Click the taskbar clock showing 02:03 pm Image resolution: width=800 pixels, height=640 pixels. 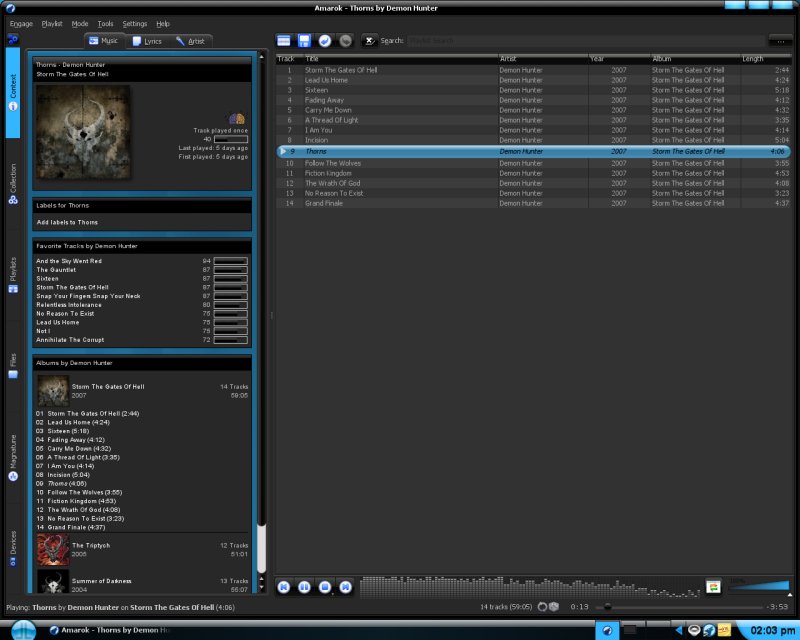pyautogui.click(x=772, y=631)
